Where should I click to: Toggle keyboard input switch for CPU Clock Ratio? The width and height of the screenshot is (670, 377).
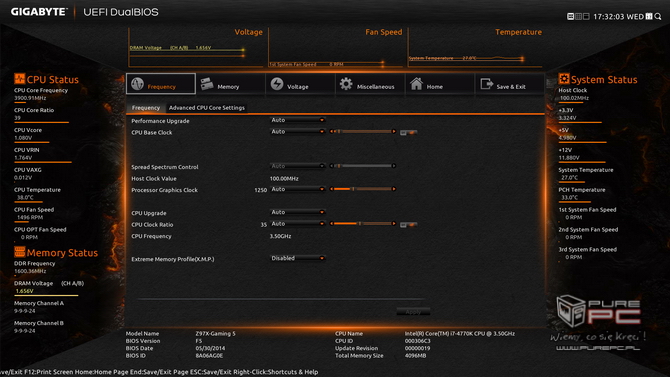click(408, 224)
